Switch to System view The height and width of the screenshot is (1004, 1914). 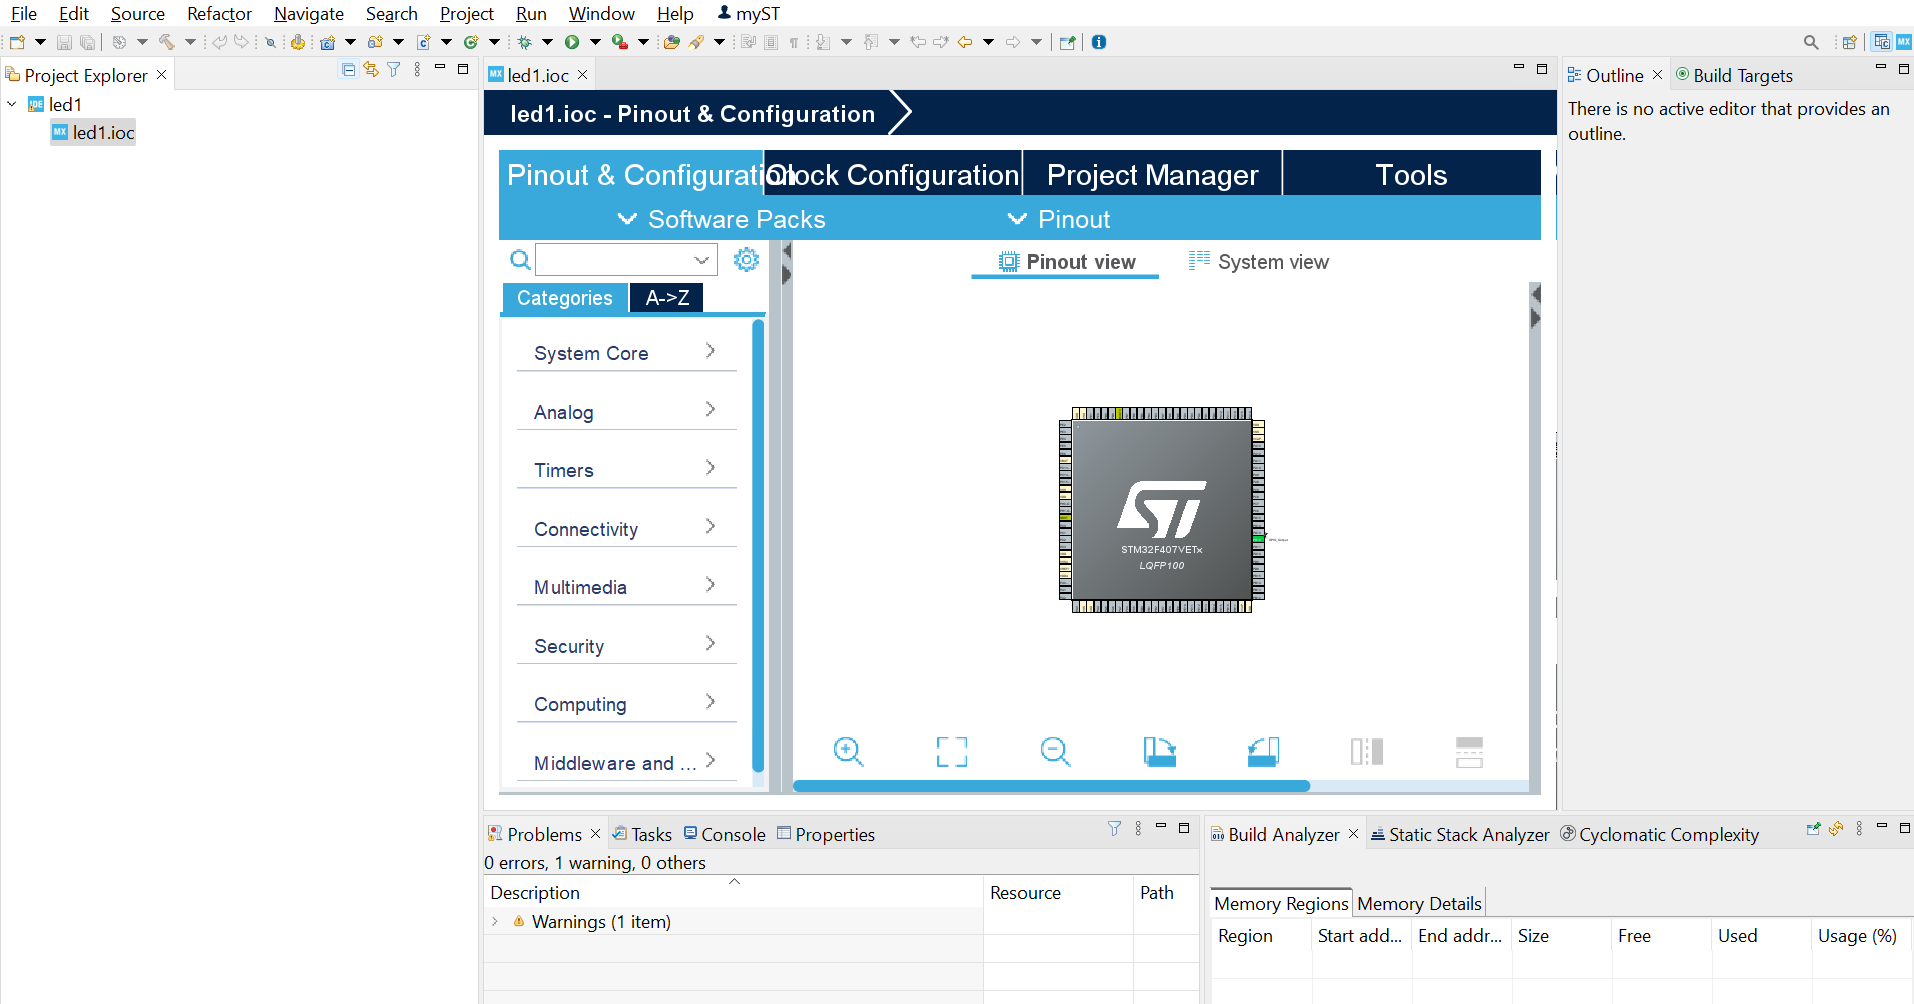tap(1258, 262)
